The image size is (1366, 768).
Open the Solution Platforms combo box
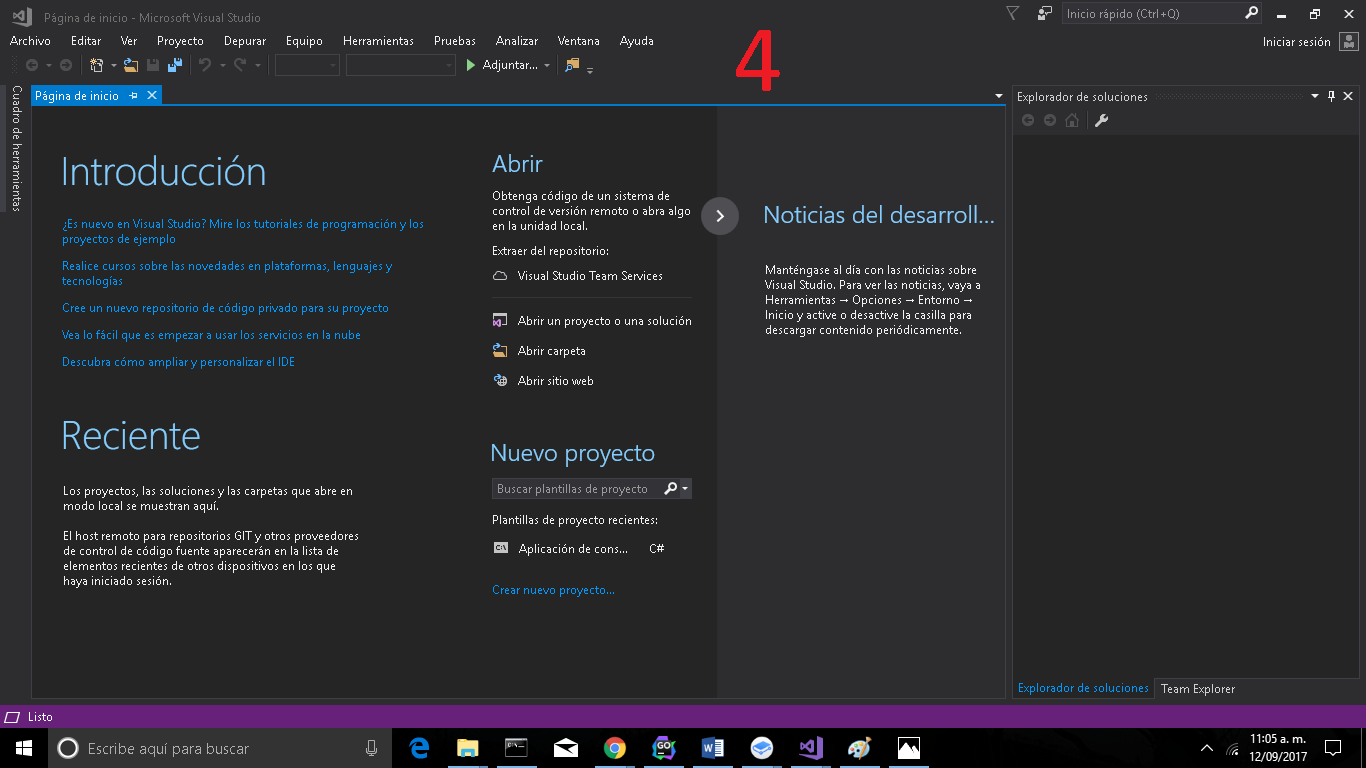pos(401,65)
